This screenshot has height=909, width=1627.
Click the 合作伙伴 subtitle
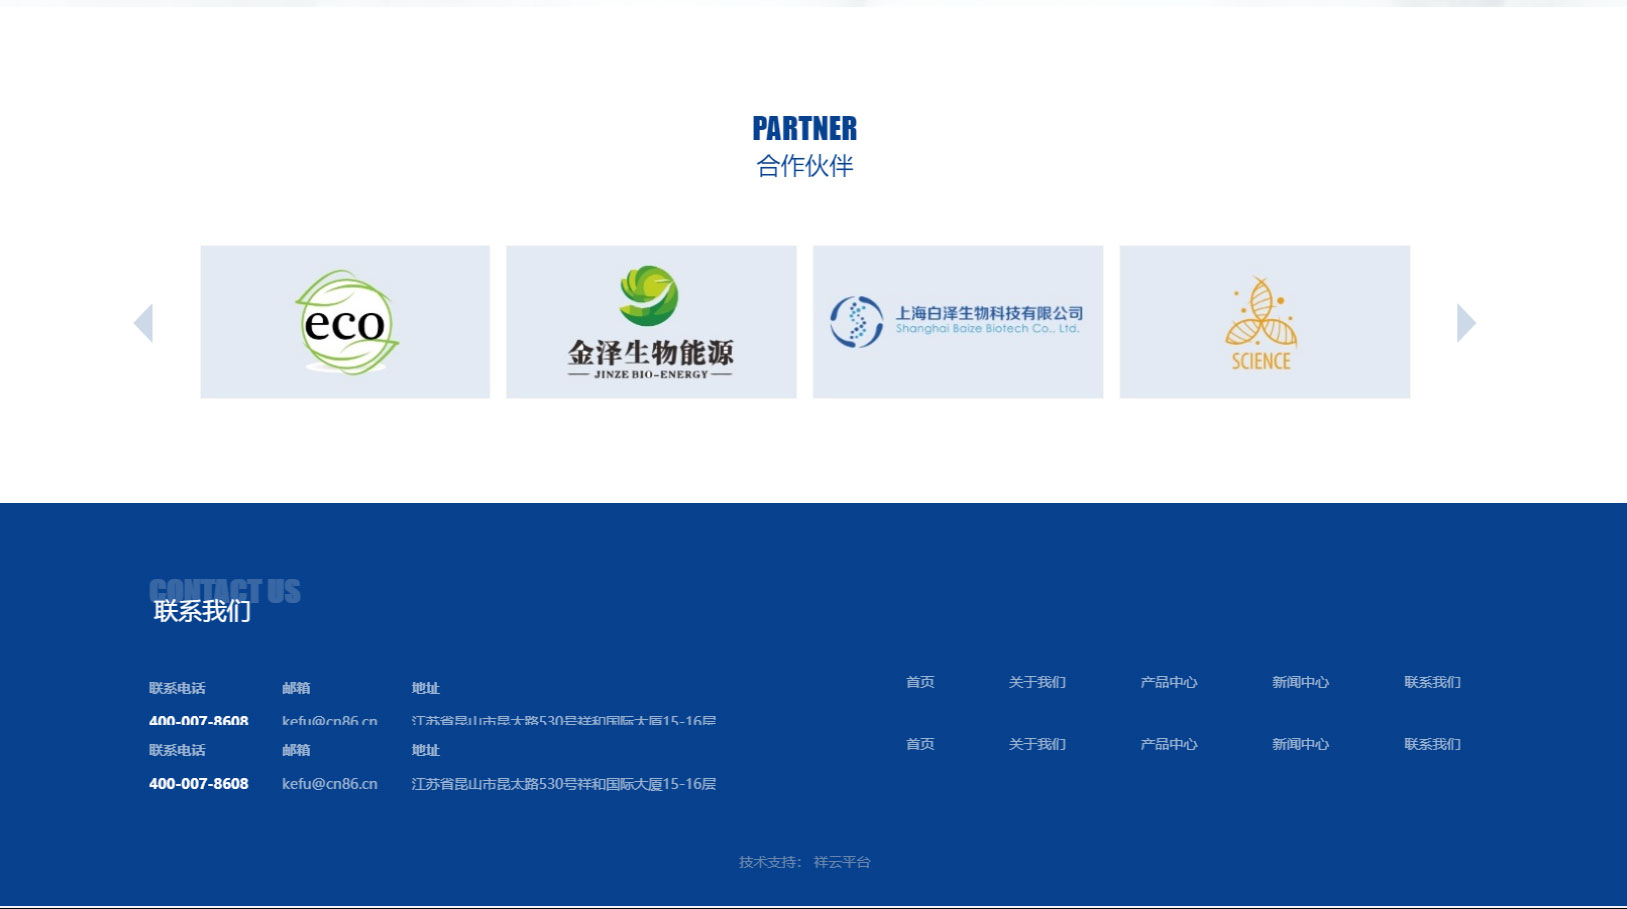(x=805, y=166)
